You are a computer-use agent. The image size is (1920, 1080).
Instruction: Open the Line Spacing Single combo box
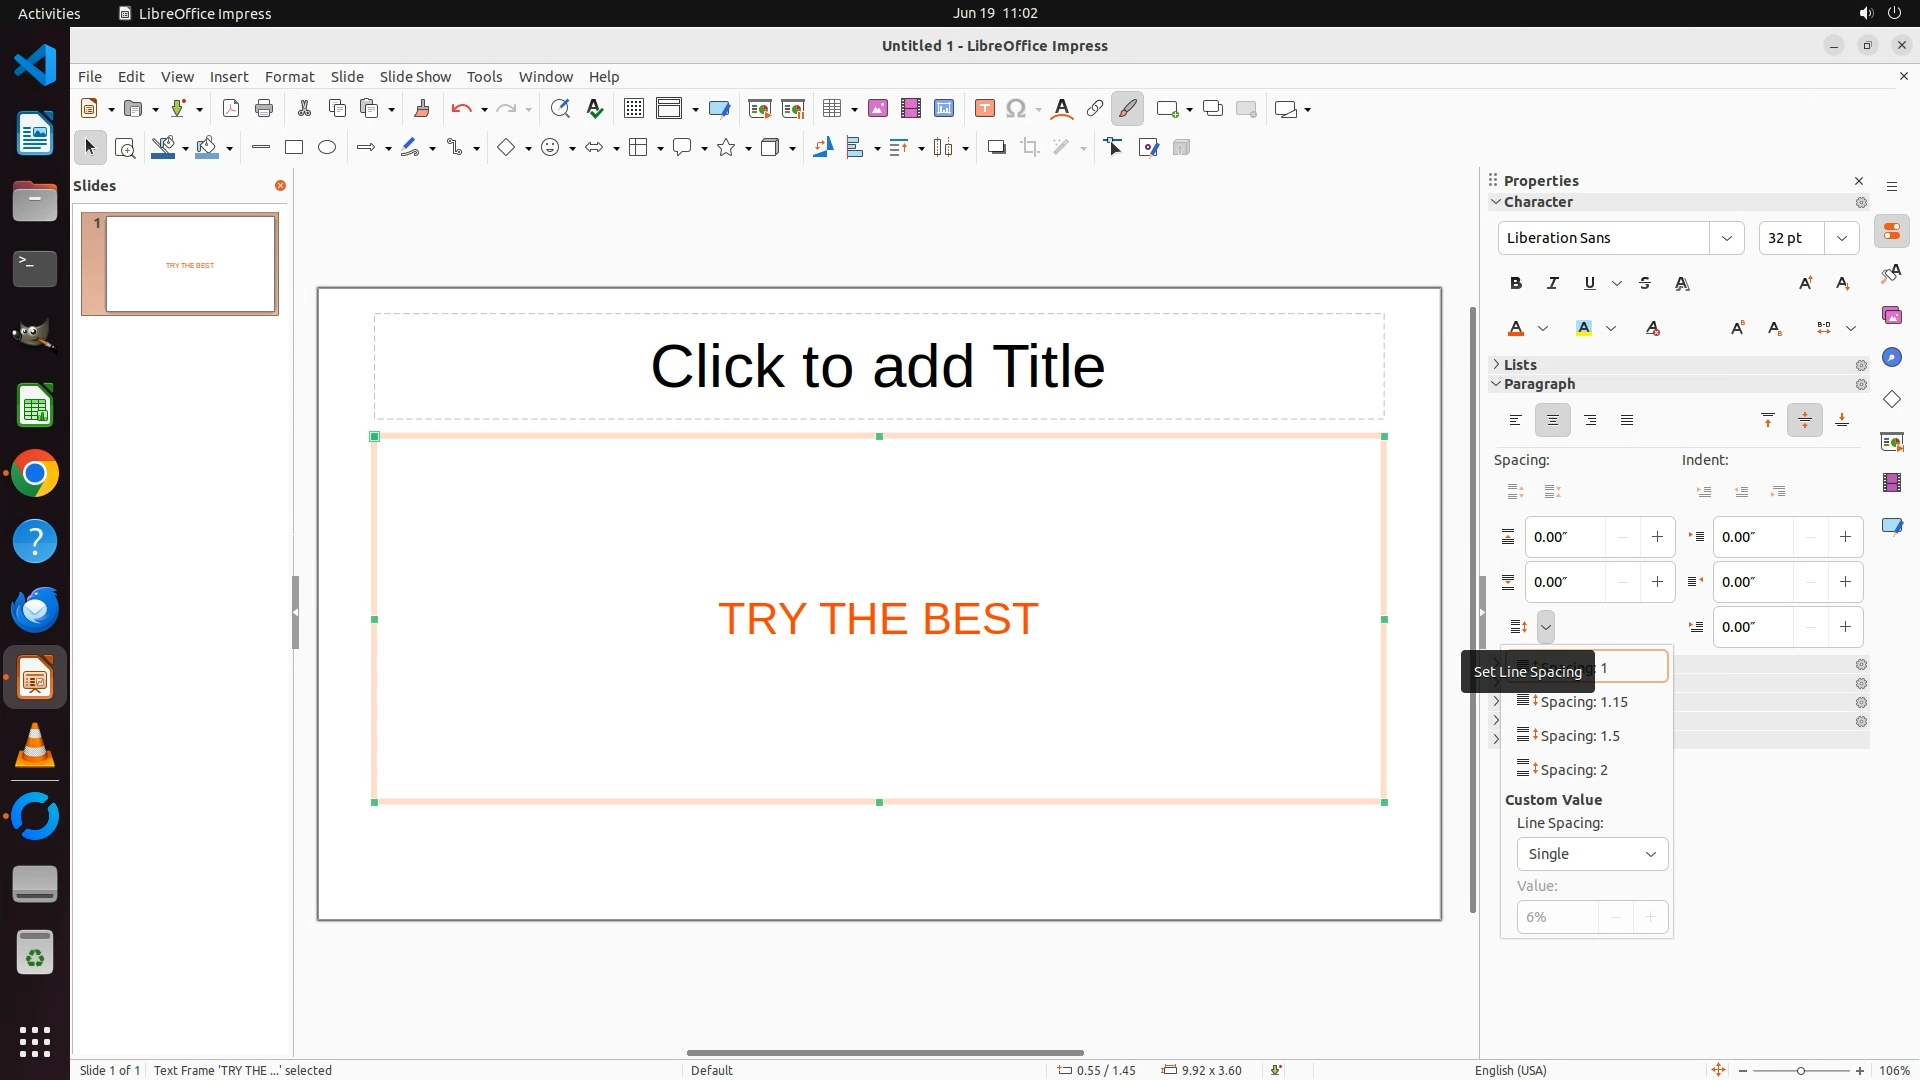click(x=1591, y=854)
